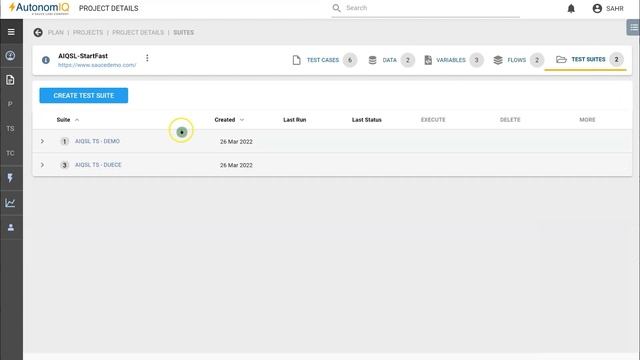
Task: Open the document plan icon in sidebar
Action: coord(11,80)
